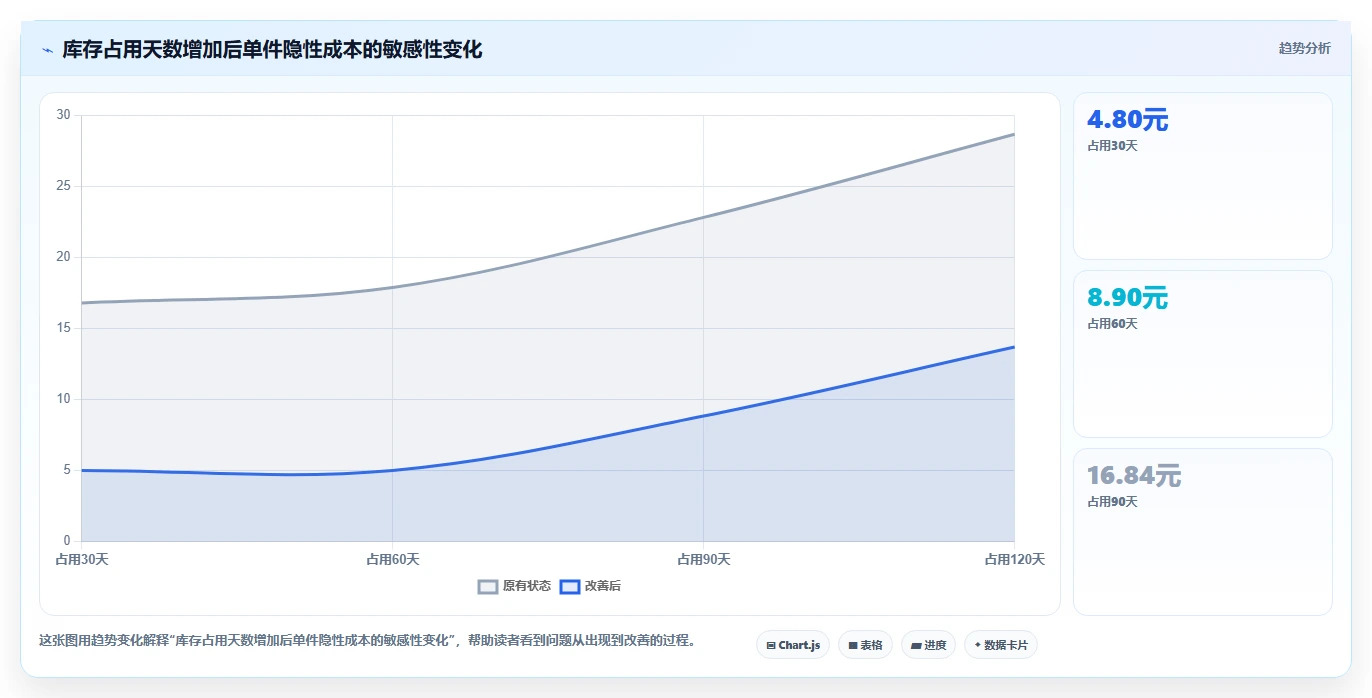Image resolution: width=1372 pixels, height=698 pixels.
Task: Click the y-axis value 20
Action: pos(63,257)
